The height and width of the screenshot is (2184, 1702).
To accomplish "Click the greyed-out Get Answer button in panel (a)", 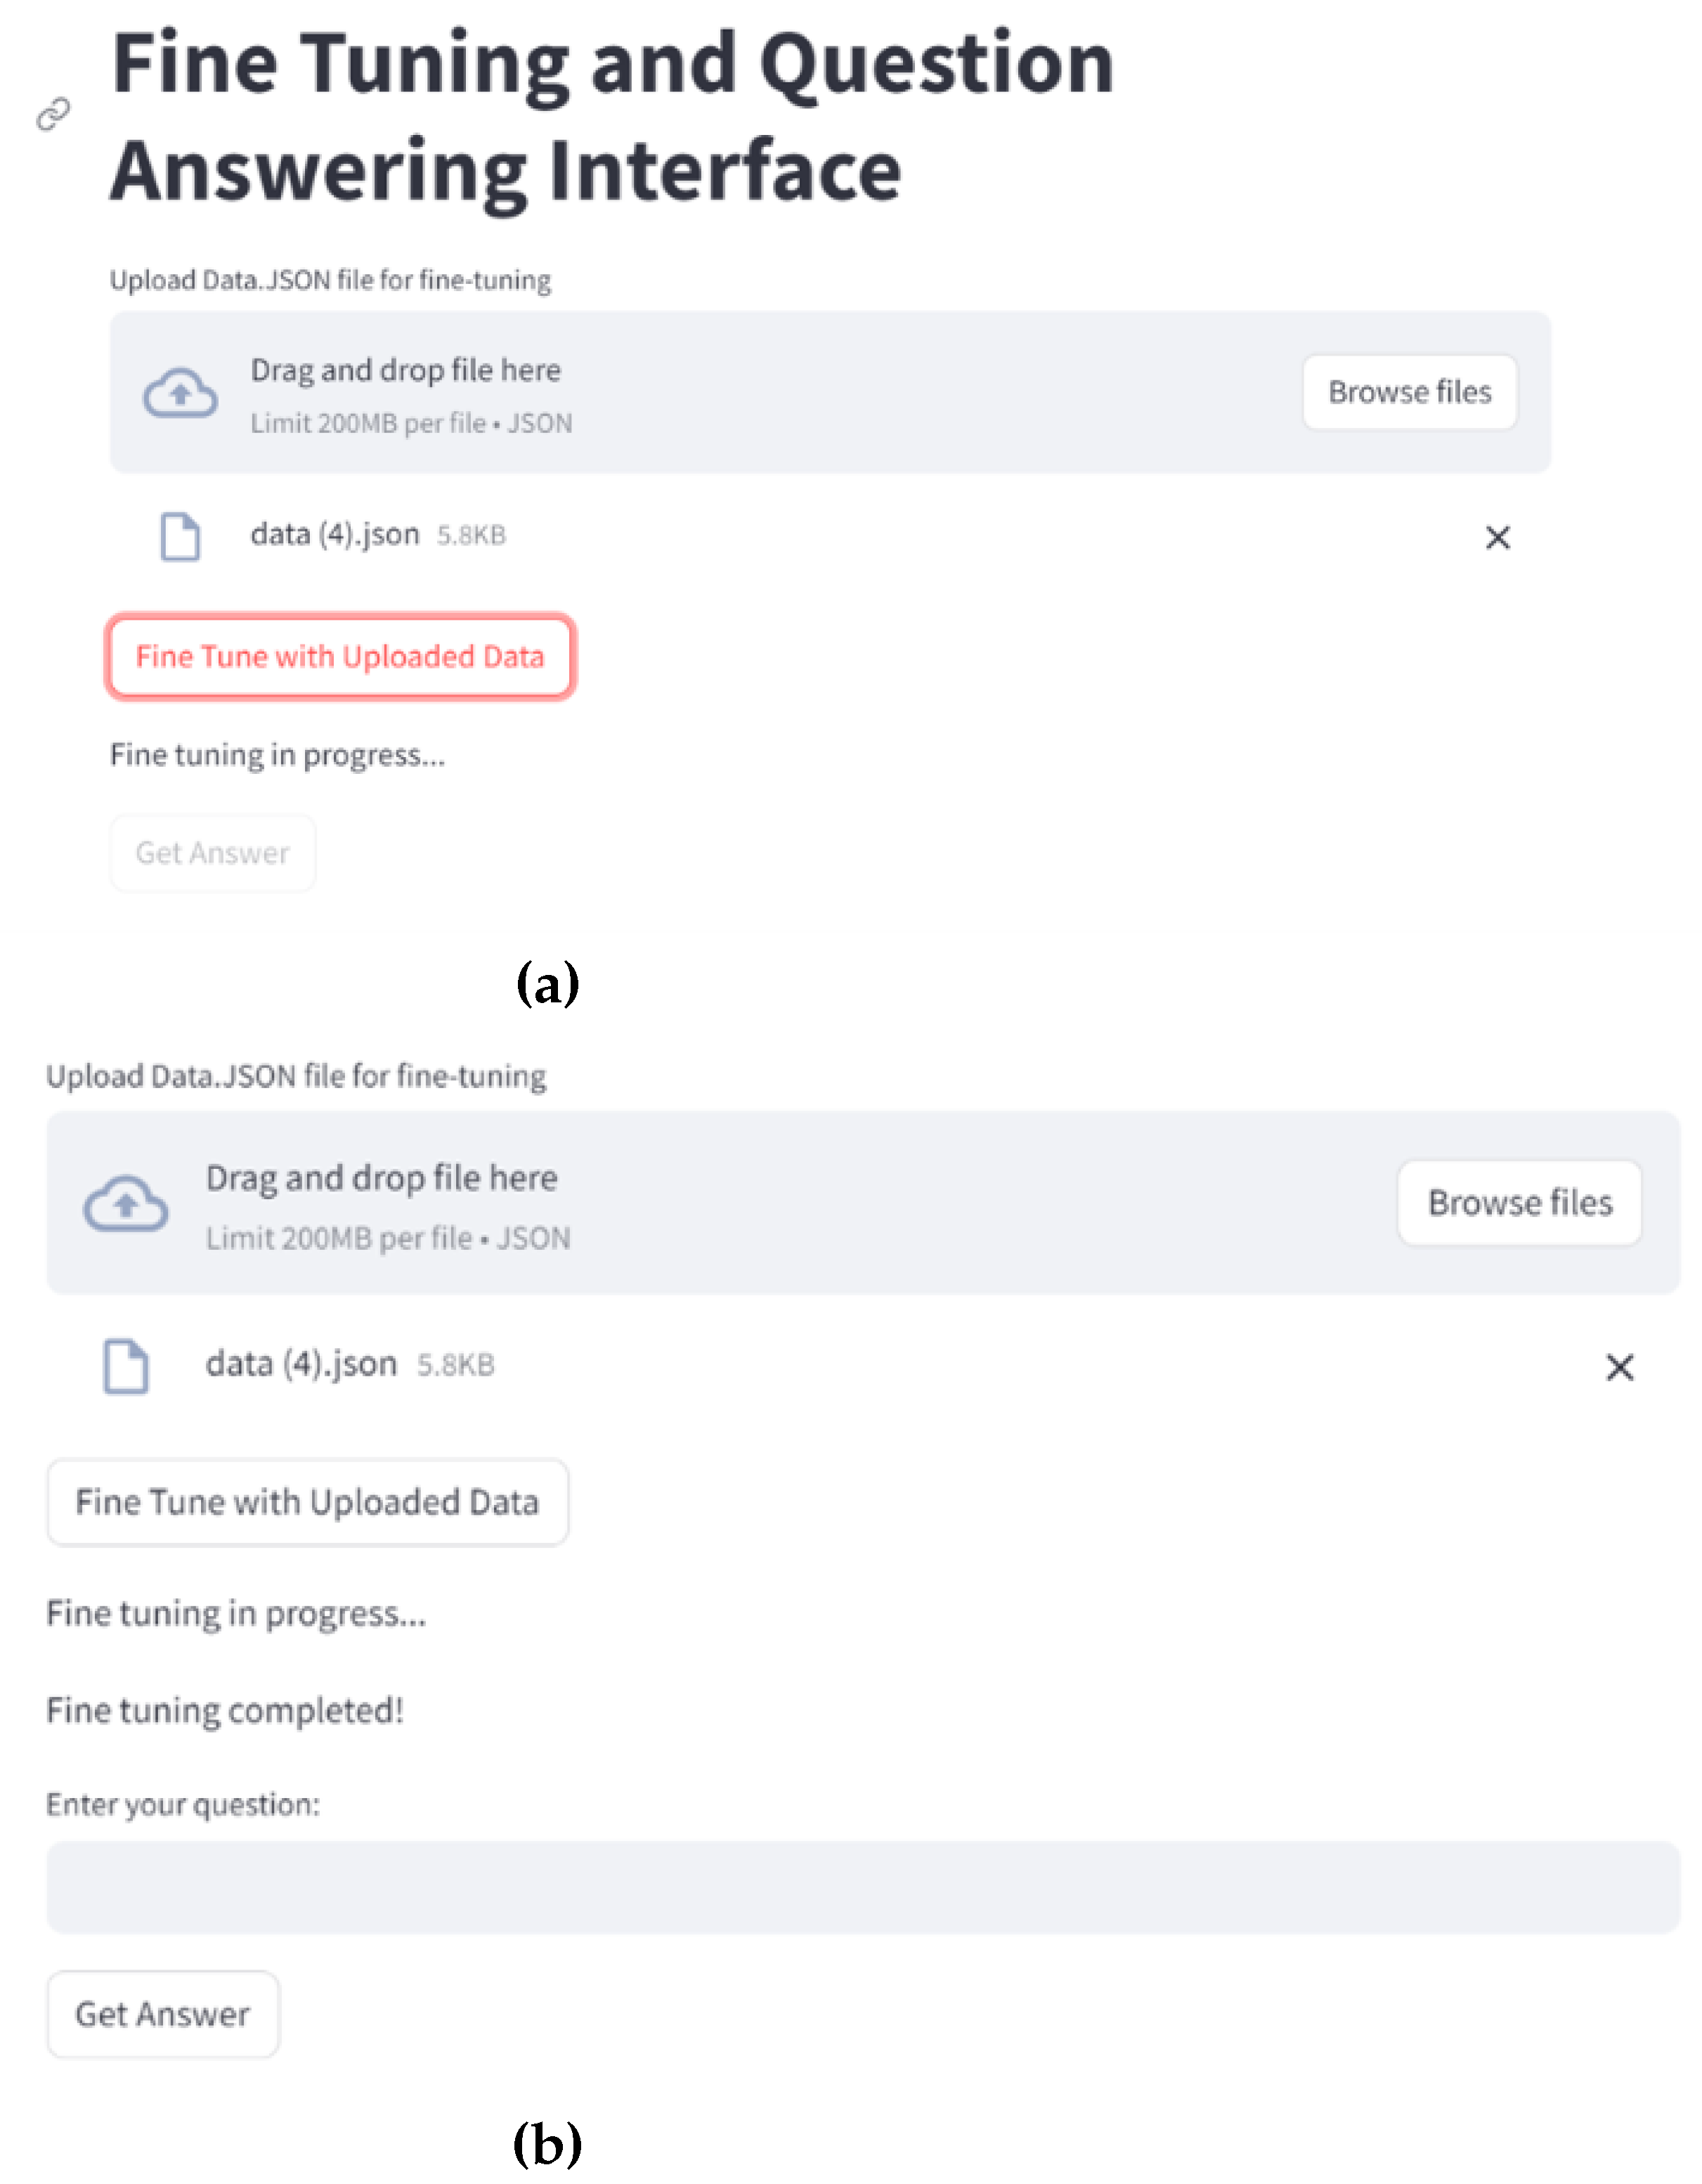I will (213, 853).
